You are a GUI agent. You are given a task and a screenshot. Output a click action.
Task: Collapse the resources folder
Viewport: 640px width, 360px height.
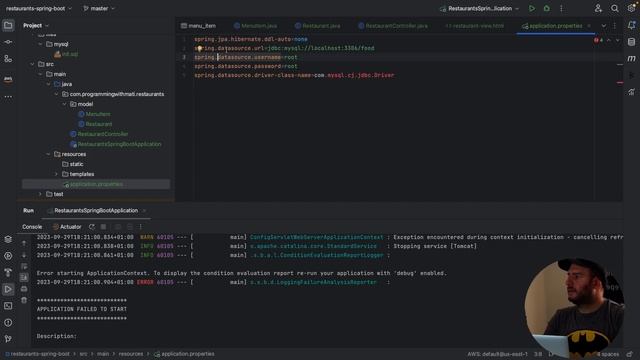coord(49,154)
